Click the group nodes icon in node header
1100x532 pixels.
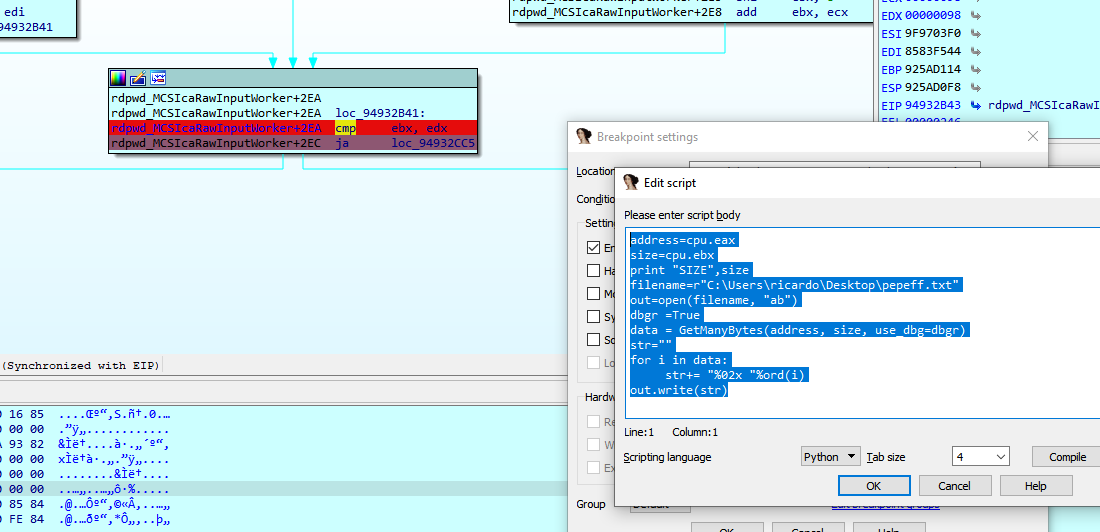click(x=157, y=78)
